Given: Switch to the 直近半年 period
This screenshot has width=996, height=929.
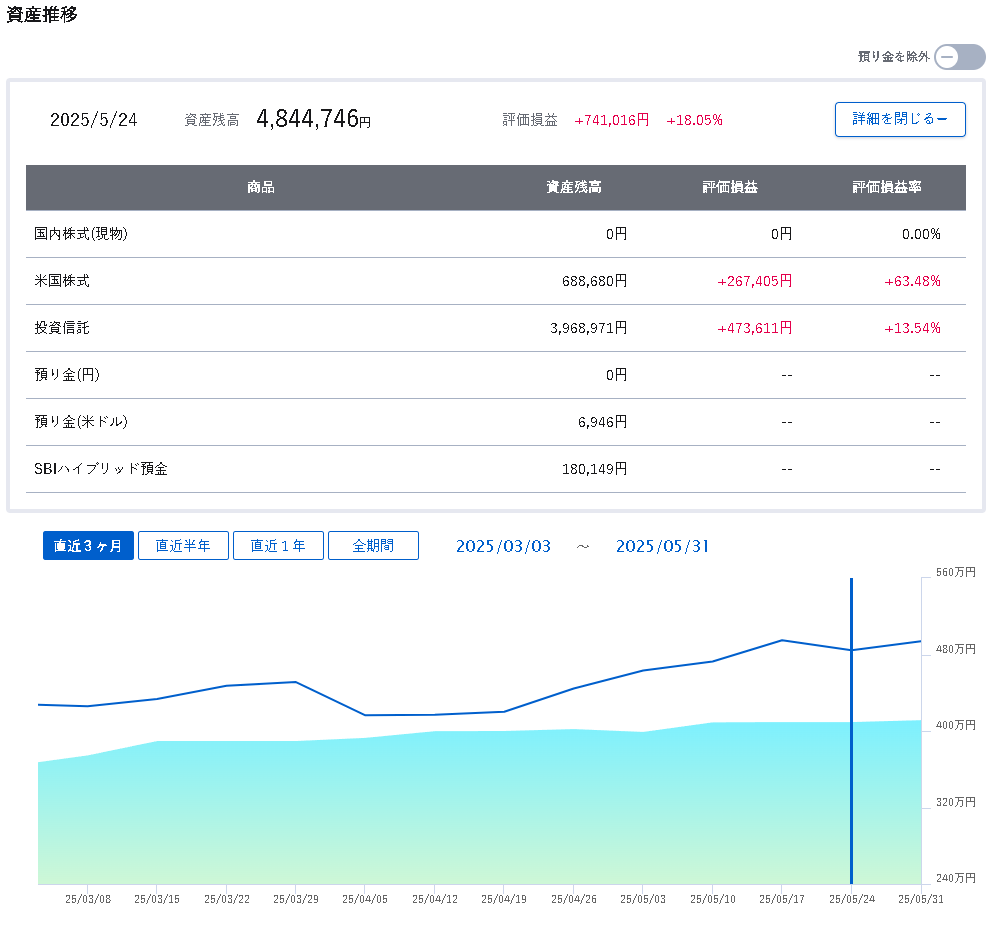Looking at the screenshot, I should [x=183, y=545].
